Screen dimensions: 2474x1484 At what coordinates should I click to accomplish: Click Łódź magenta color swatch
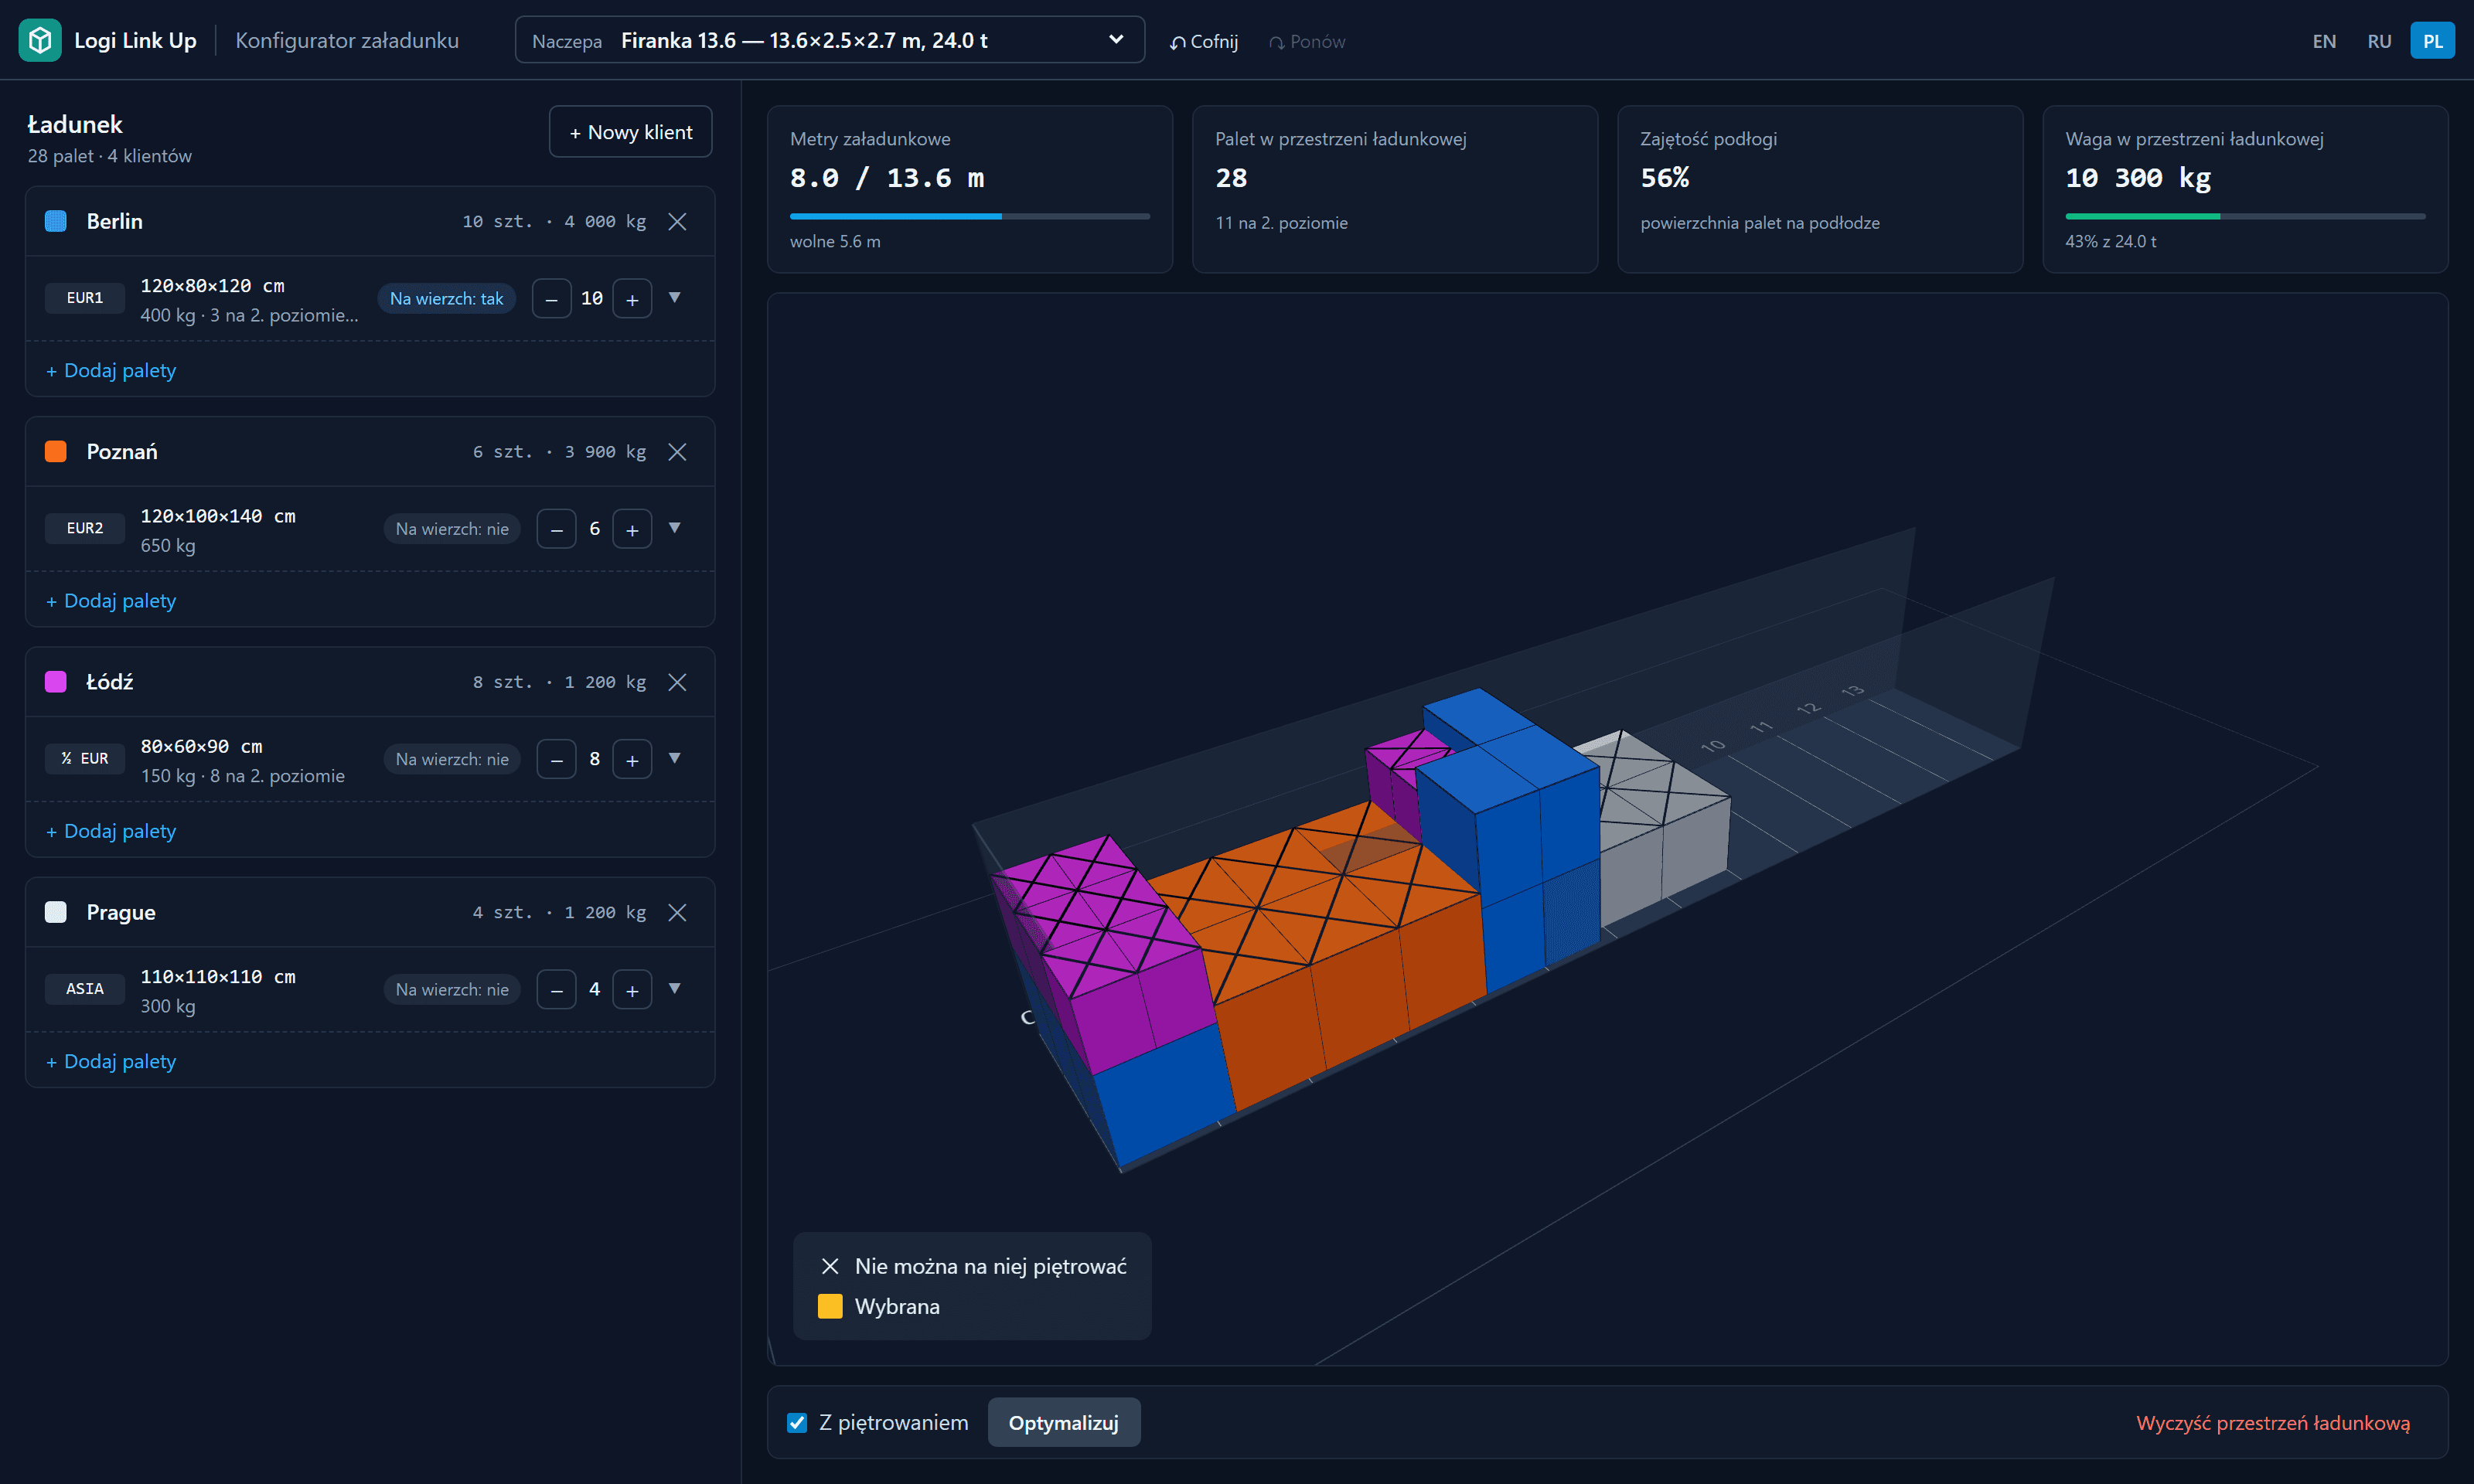point(56,682)
